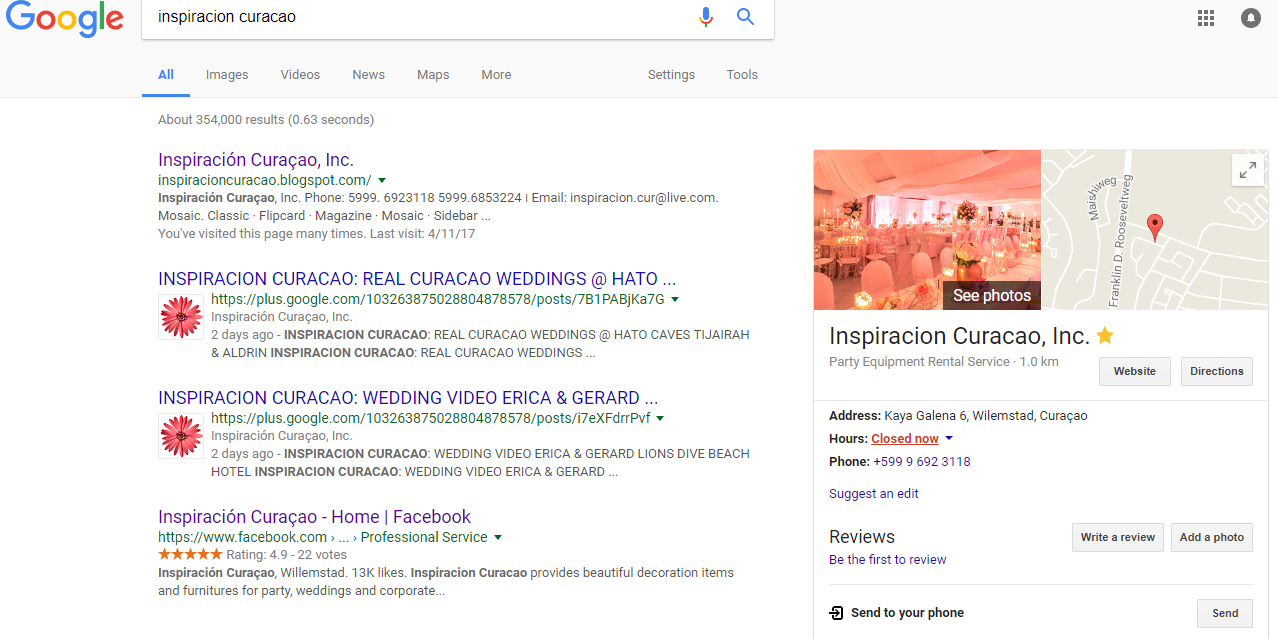This screenshot has height=639, width=1278.
Task: Click the yellow star beside Inspiracion Curacao
Action: tap(1105, 335)
